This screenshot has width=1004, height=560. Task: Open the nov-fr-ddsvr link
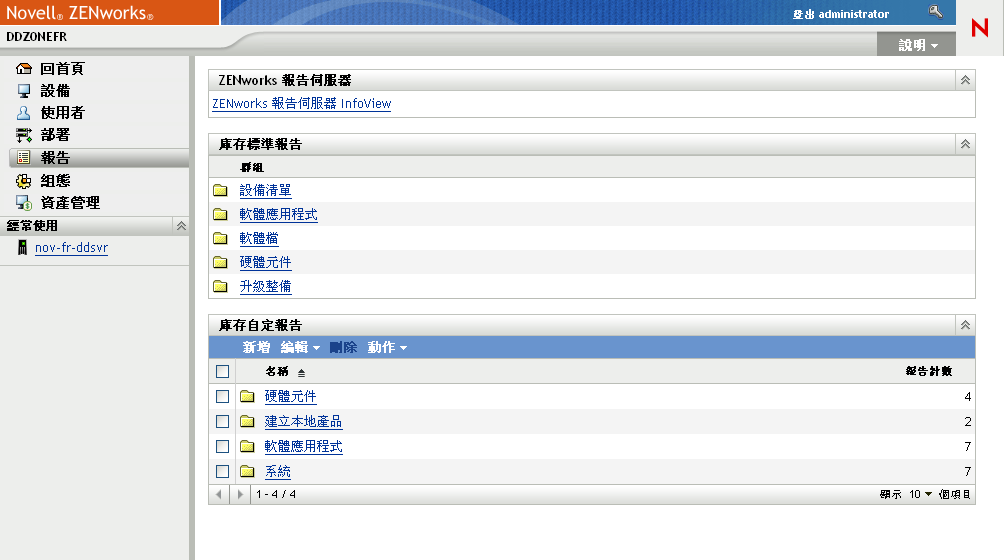[x=71, y=248]
